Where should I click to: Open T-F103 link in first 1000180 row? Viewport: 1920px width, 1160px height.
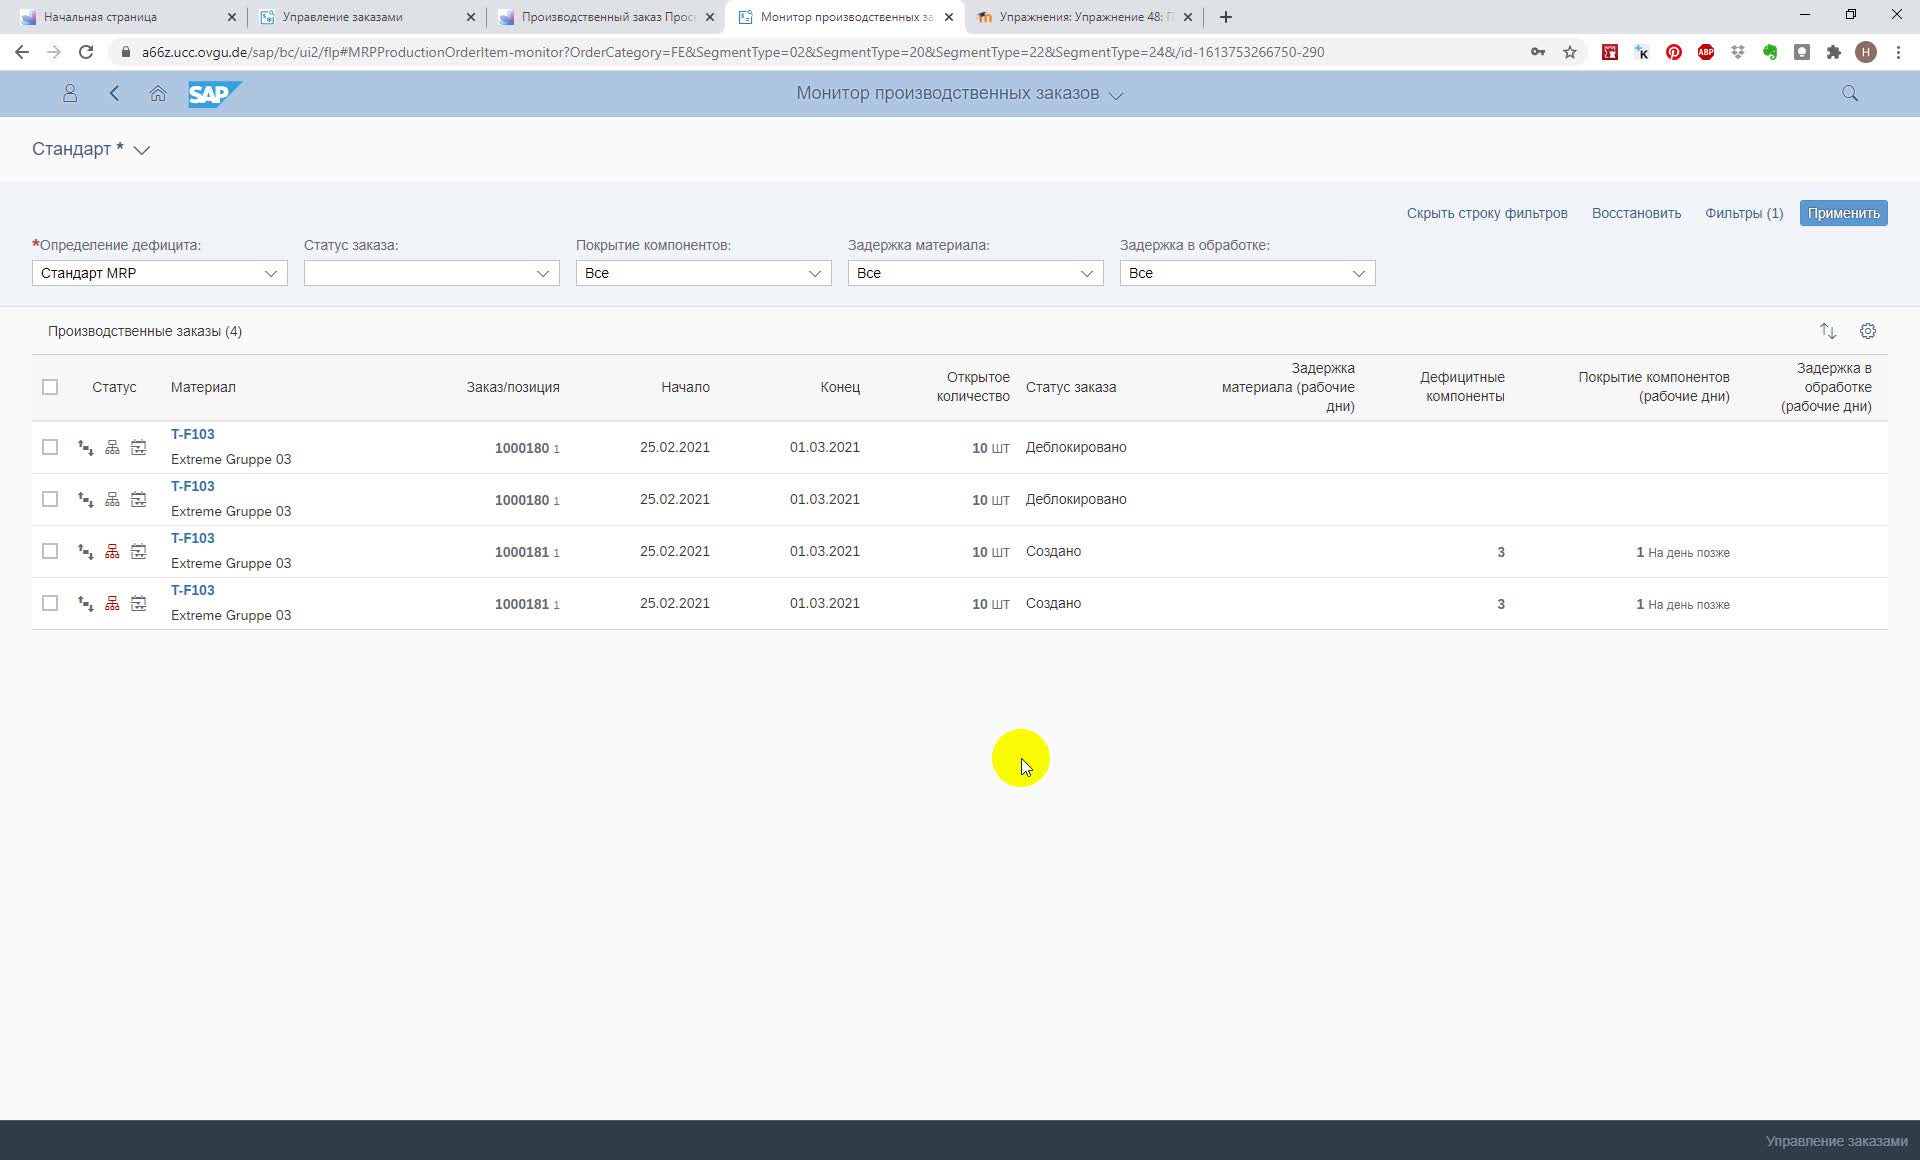pyautogui.click(x=192, y=434)
